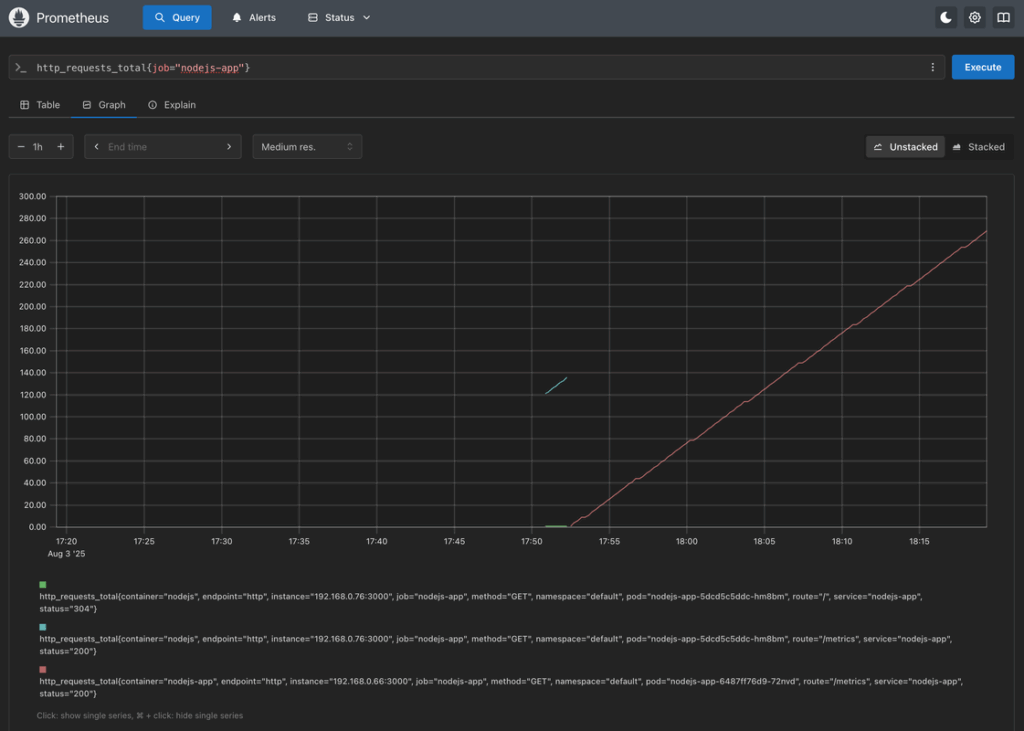Click the http_requests_total query expression field
This screenshot has height=731, width=1024.
[477, 67]
